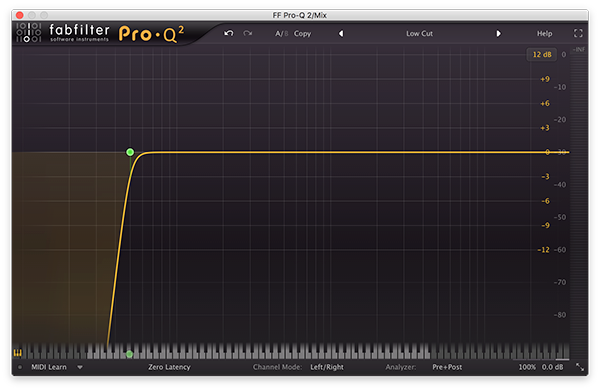Go to the previous preset arrow
This screenshot has height=390, width=600.
click(341, 34)
